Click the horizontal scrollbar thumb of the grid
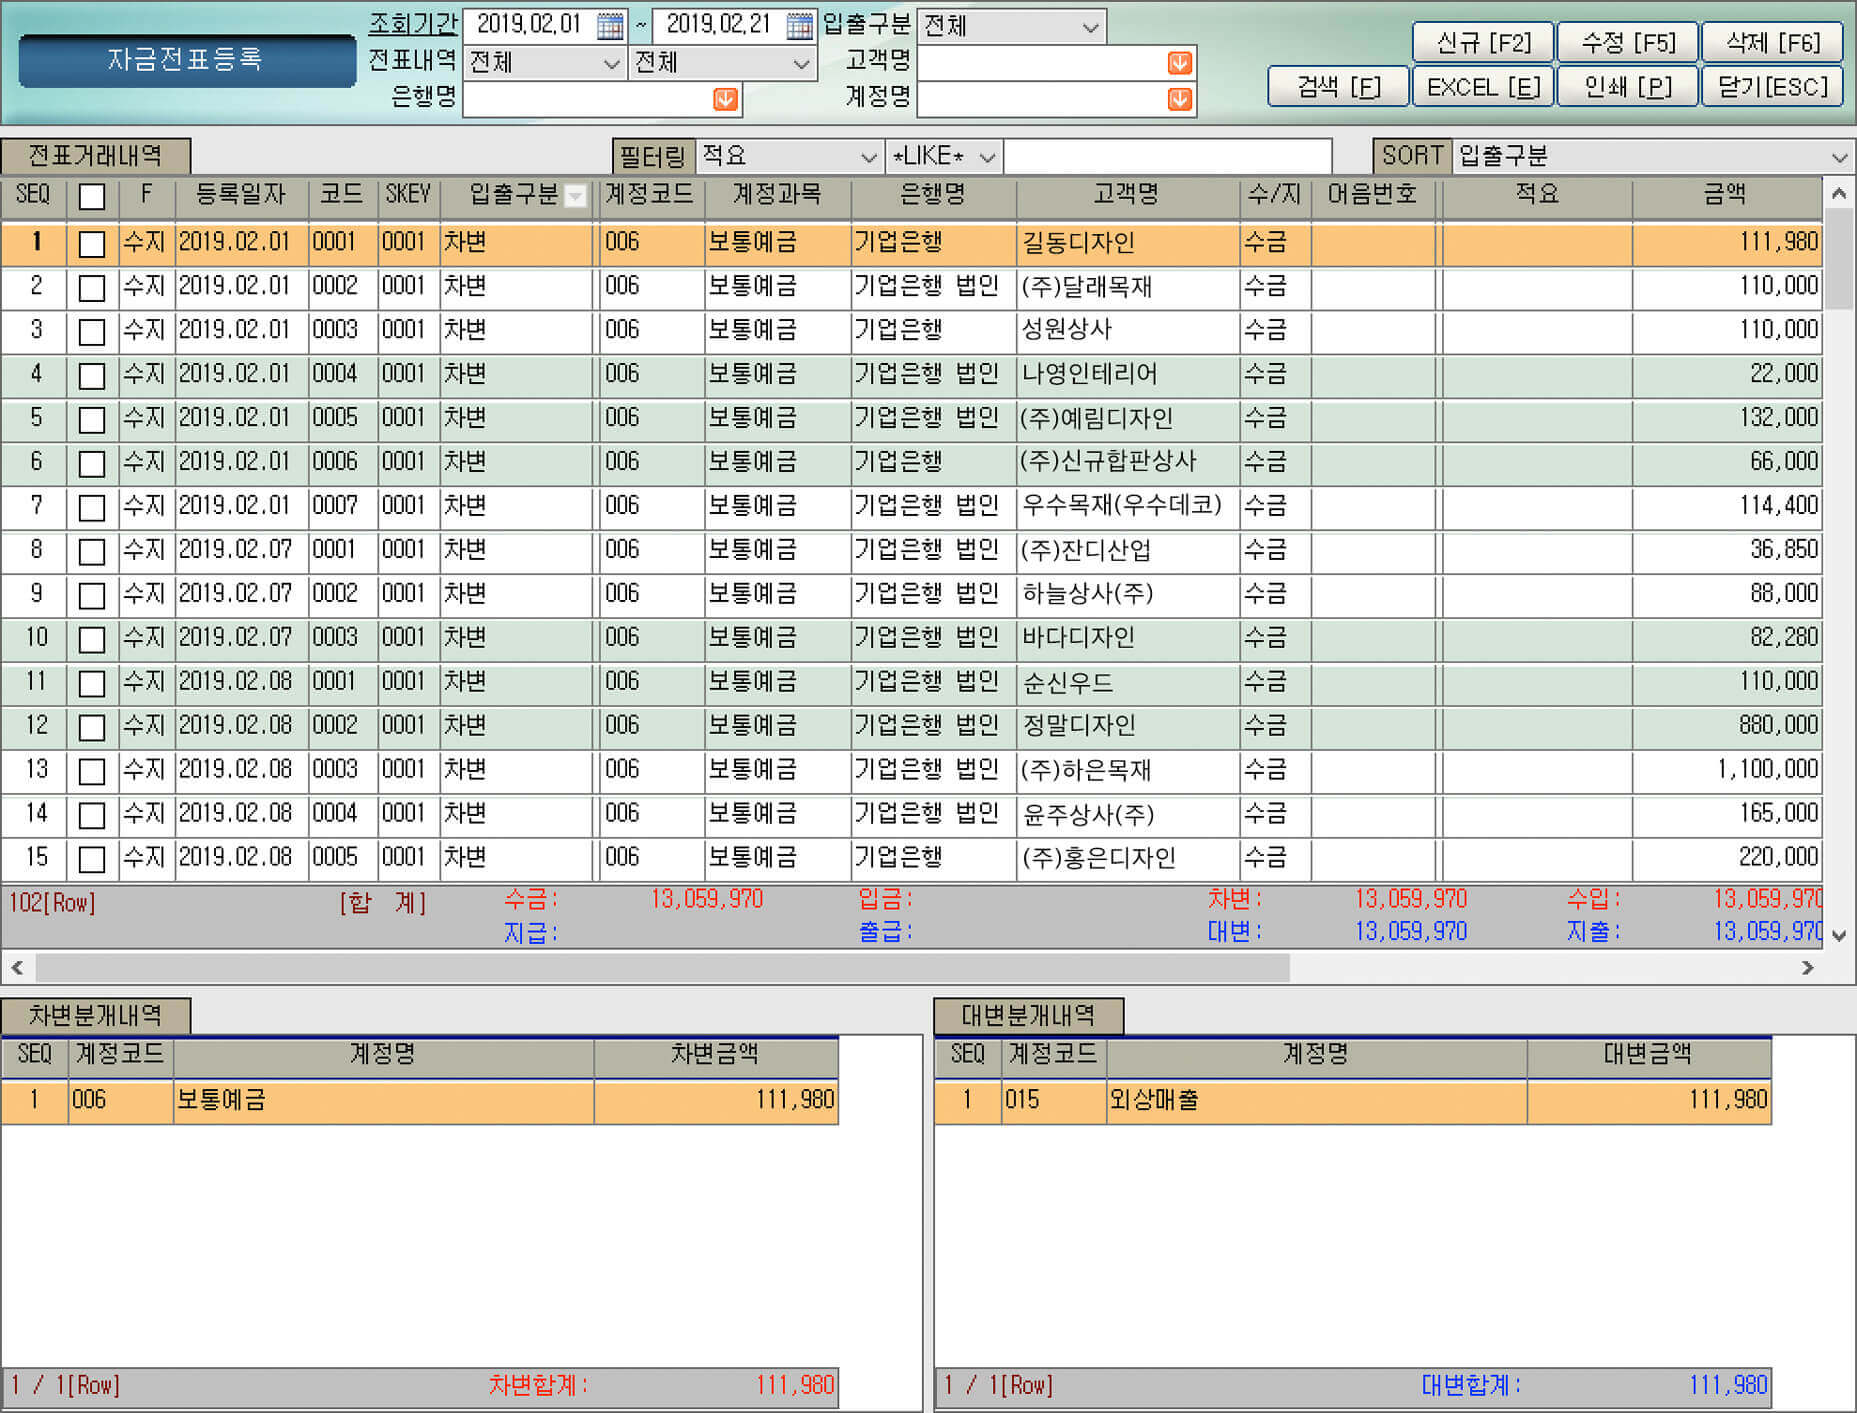Screen dimensions: 1857x1413 tap(662, 967)
